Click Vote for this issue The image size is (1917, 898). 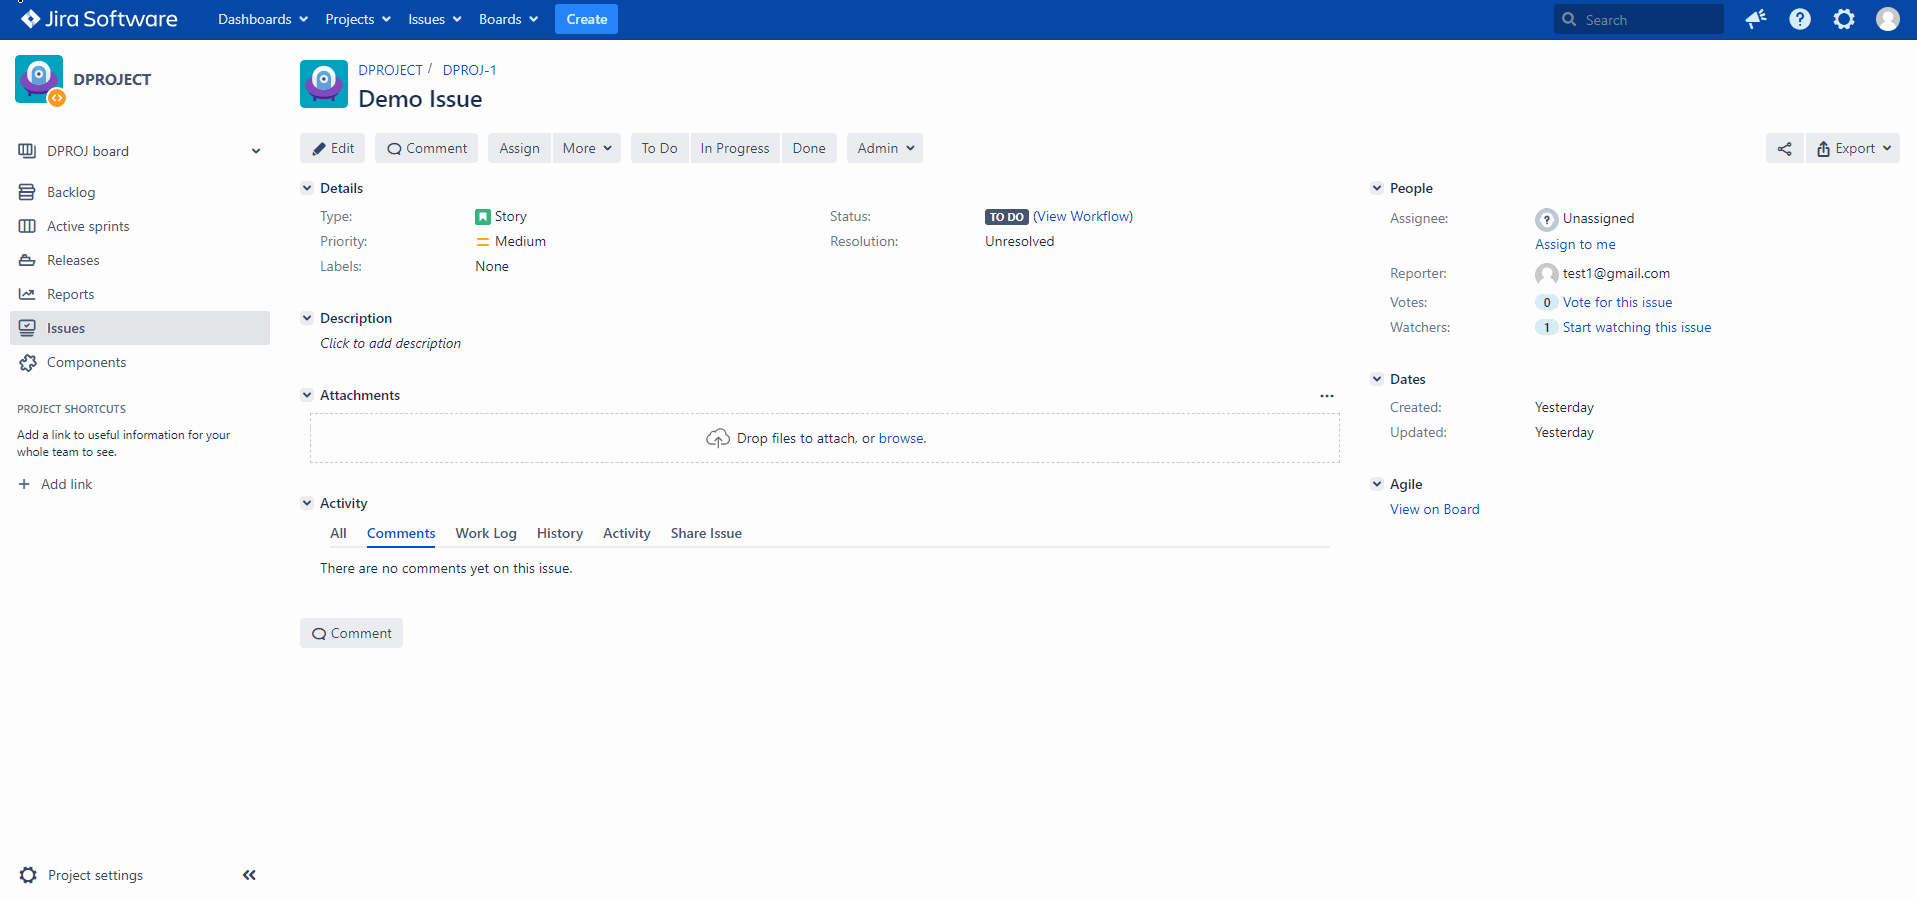pyautogui.click(x=1617, y=302)
